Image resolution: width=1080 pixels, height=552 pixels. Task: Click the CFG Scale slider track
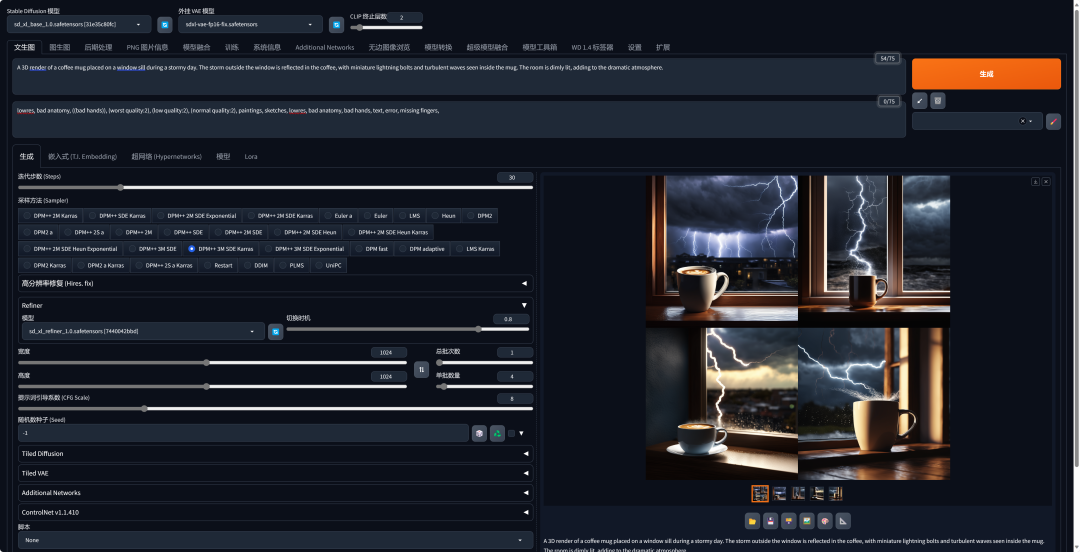(x=275, y=408)
